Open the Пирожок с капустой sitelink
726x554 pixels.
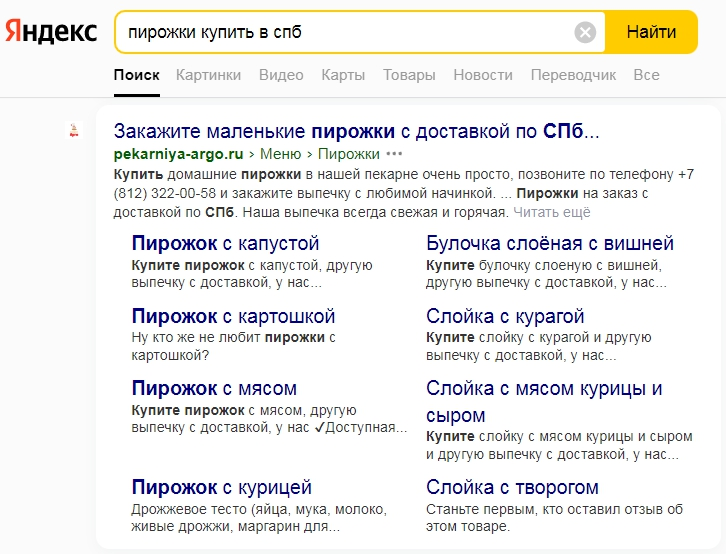225,243
